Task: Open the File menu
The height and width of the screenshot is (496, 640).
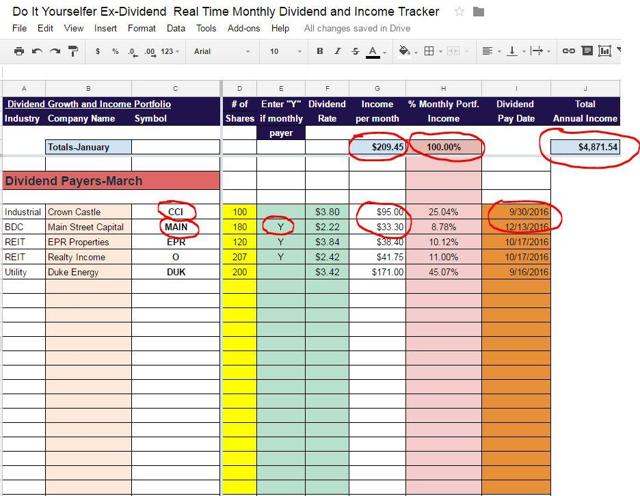Action: pyautogui.click(x=20, y=28)
